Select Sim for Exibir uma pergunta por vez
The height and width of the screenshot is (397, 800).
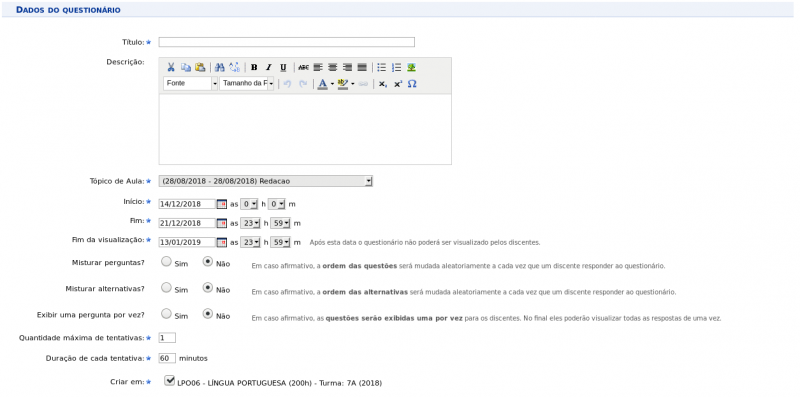coord(166,314)
